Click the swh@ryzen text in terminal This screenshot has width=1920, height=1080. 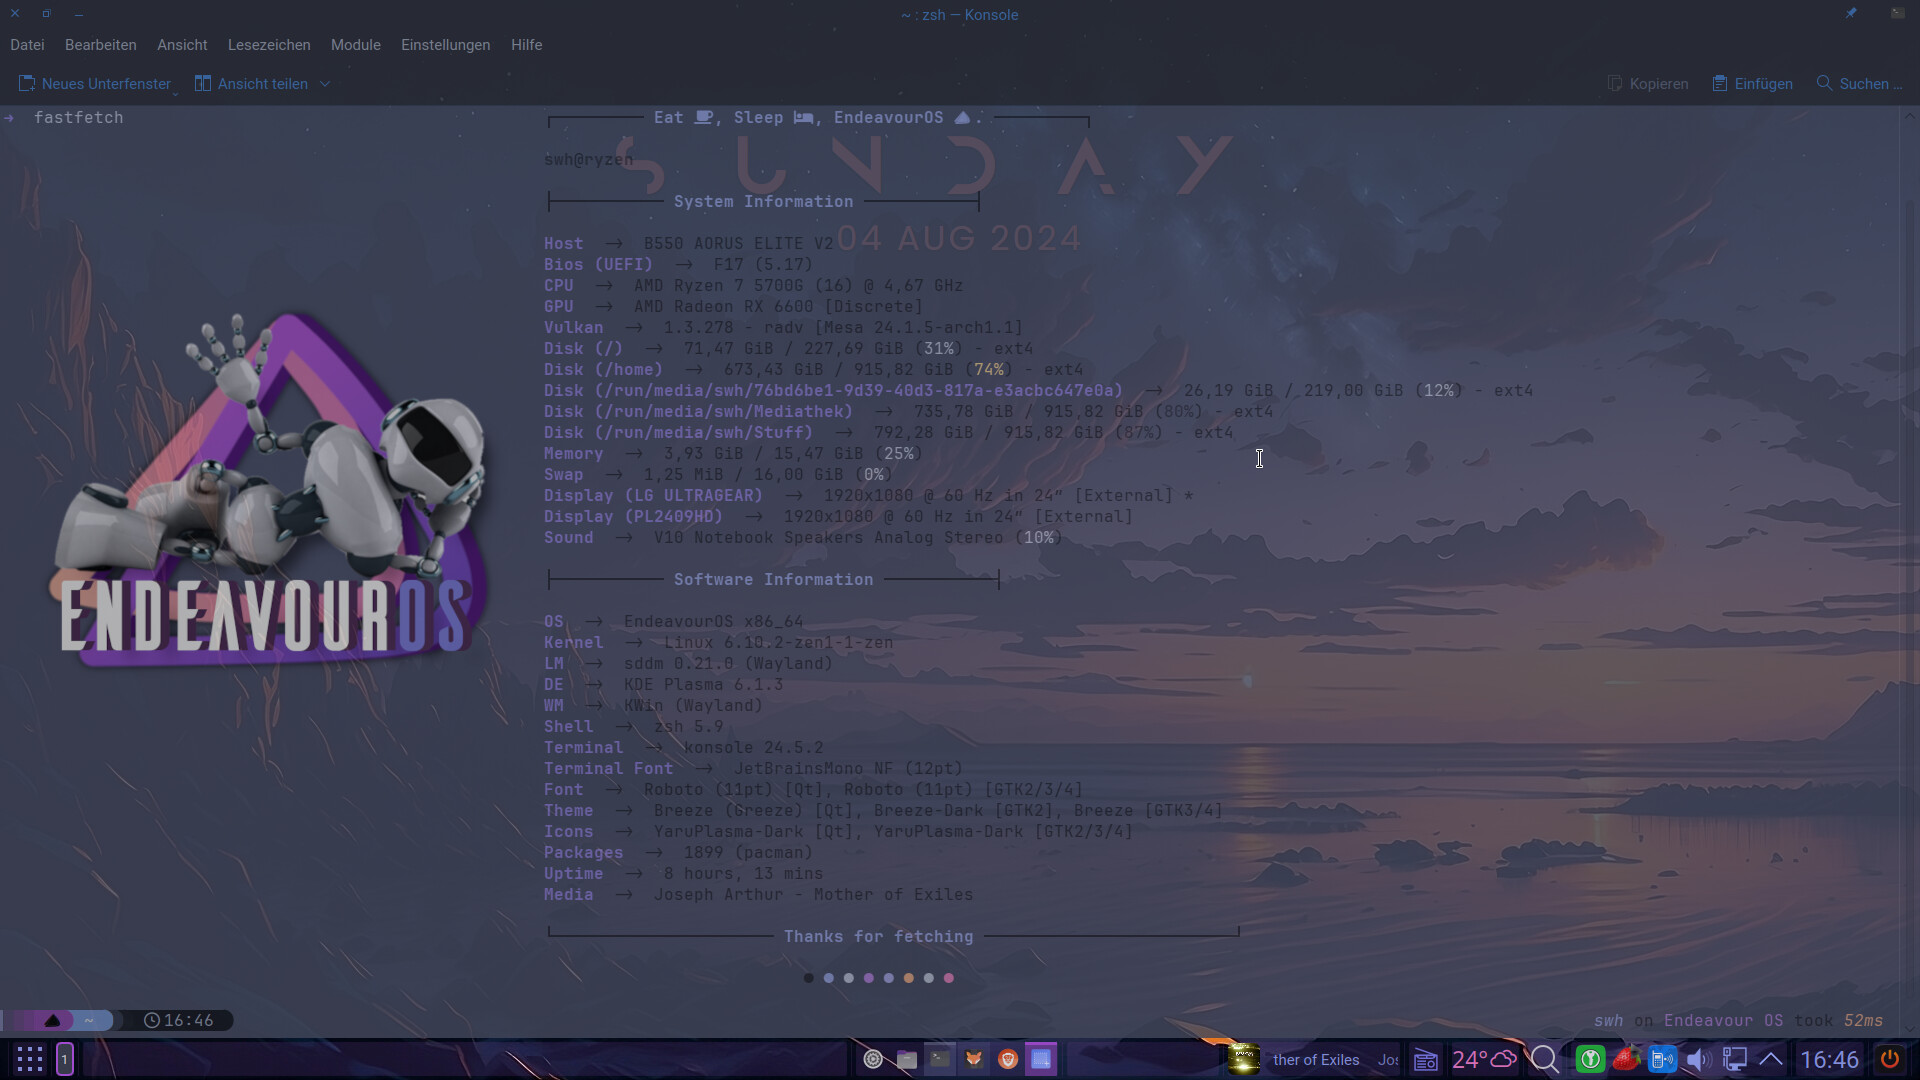pyautogui.click(x=588, y=160)
